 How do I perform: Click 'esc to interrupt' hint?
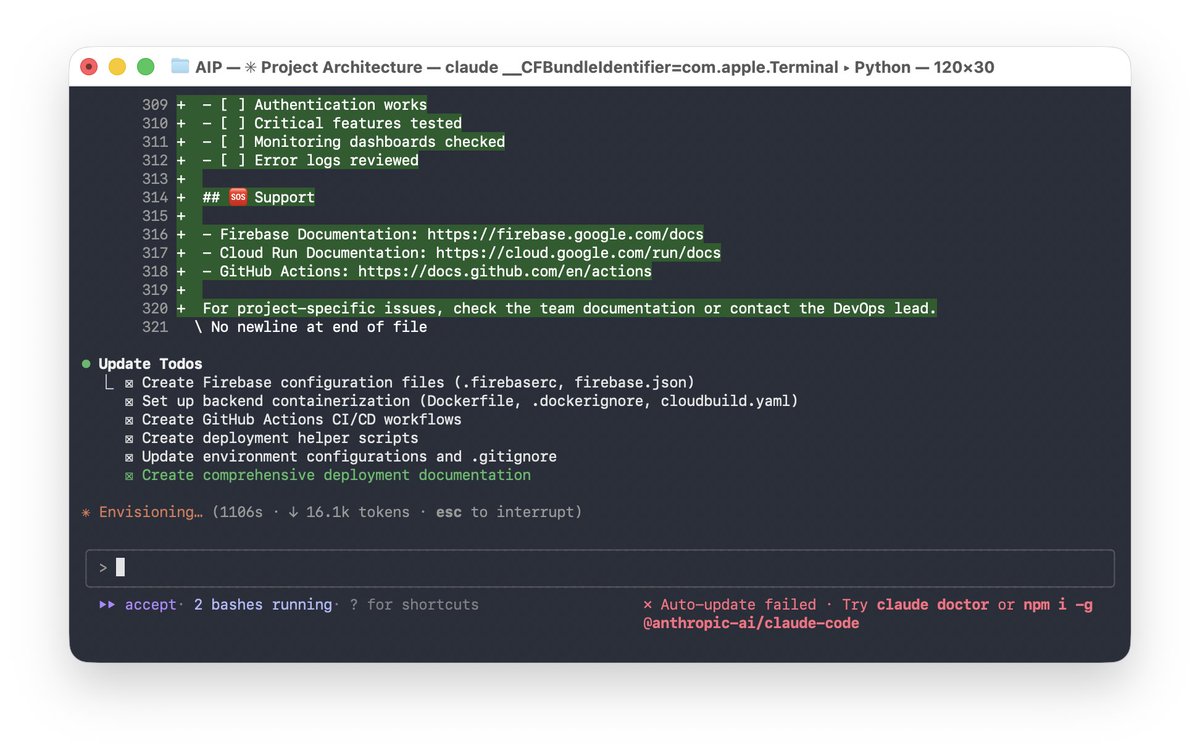point(504,512)
